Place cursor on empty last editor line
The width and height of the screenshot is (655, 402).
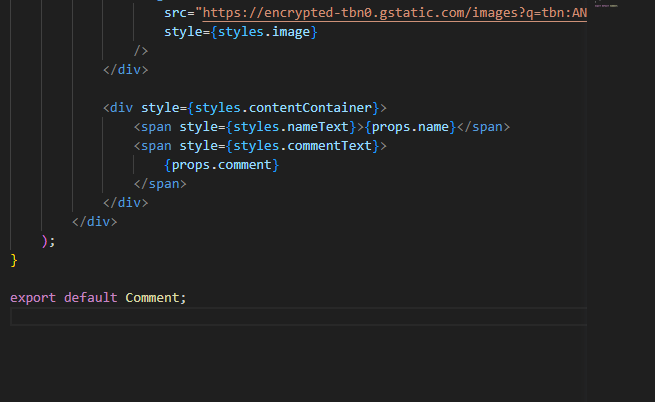298,317
